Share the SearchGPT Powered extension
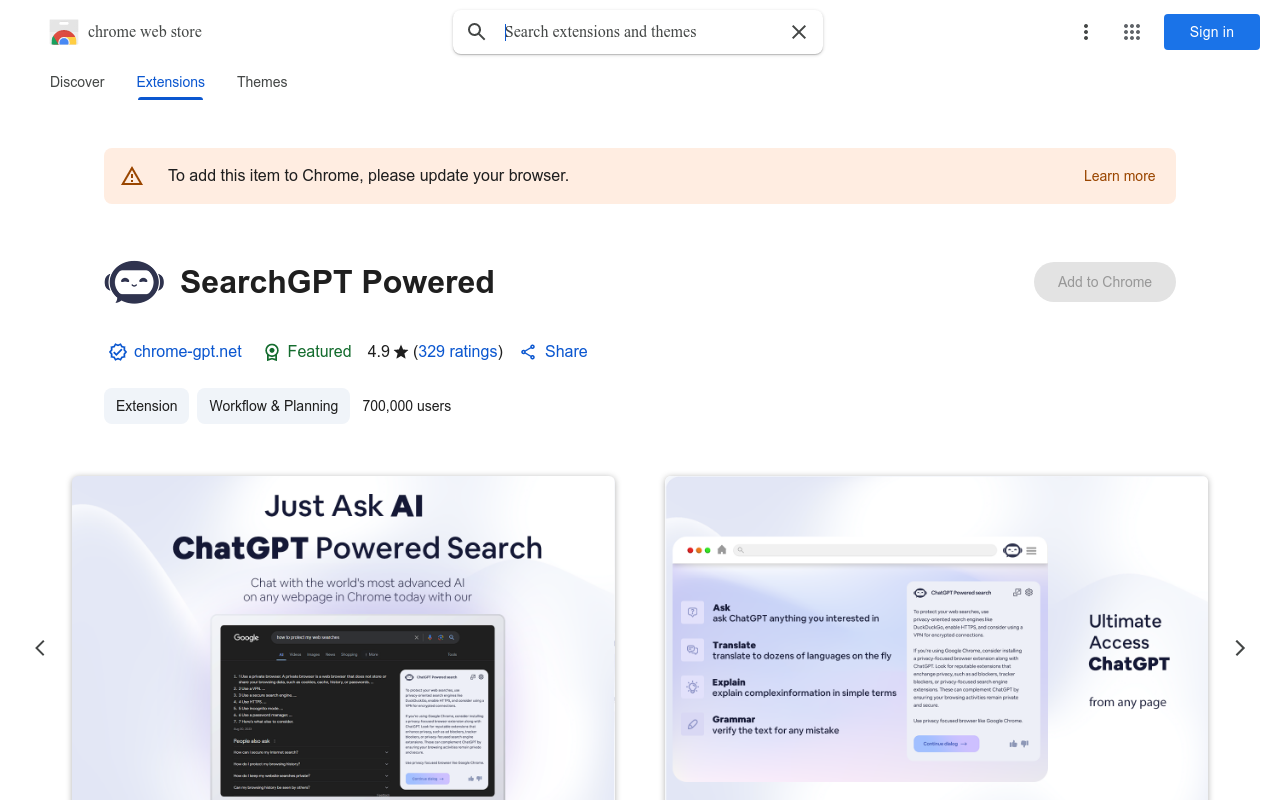Viewport: 1280px width, 800px height. pyautogui.click(x=553, y=351)
